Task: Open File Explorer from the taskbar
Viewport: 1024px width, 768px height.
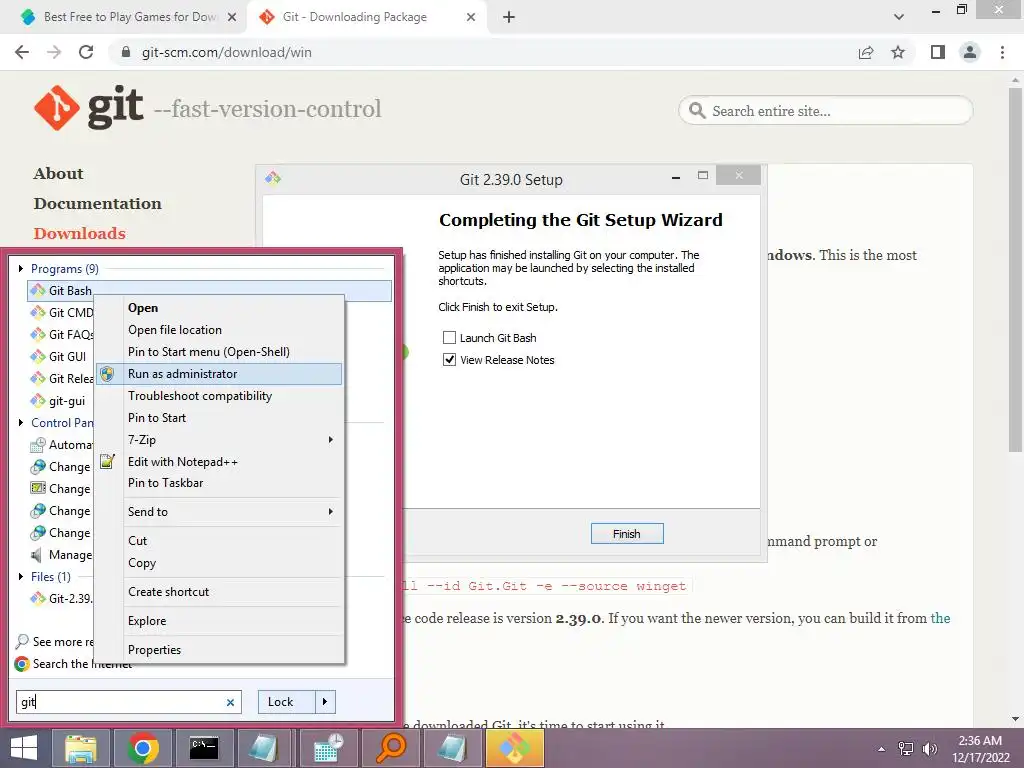Action: [x=80, y=748]
